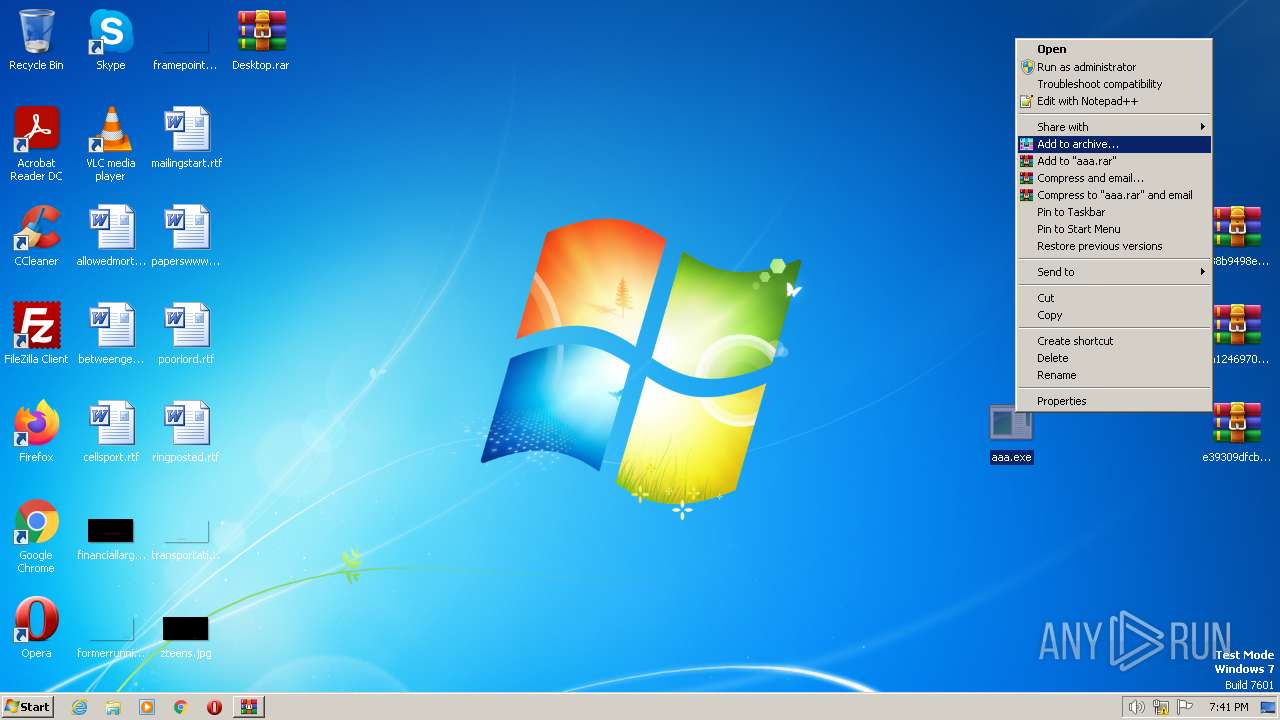Choose Pin to Start Menu
Image resolution: width=1280 pixels, height=720 pixels.
click(1114, 229)
